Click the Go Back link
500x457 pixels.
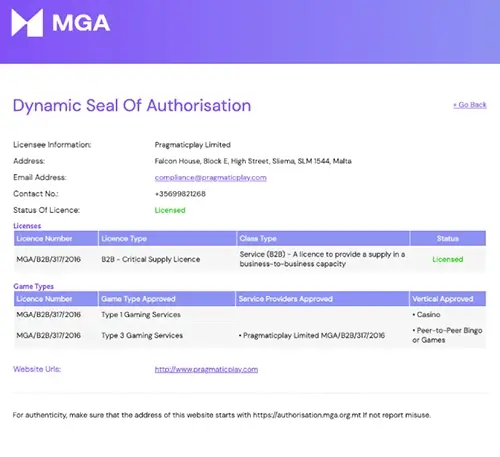click(470, 105)
